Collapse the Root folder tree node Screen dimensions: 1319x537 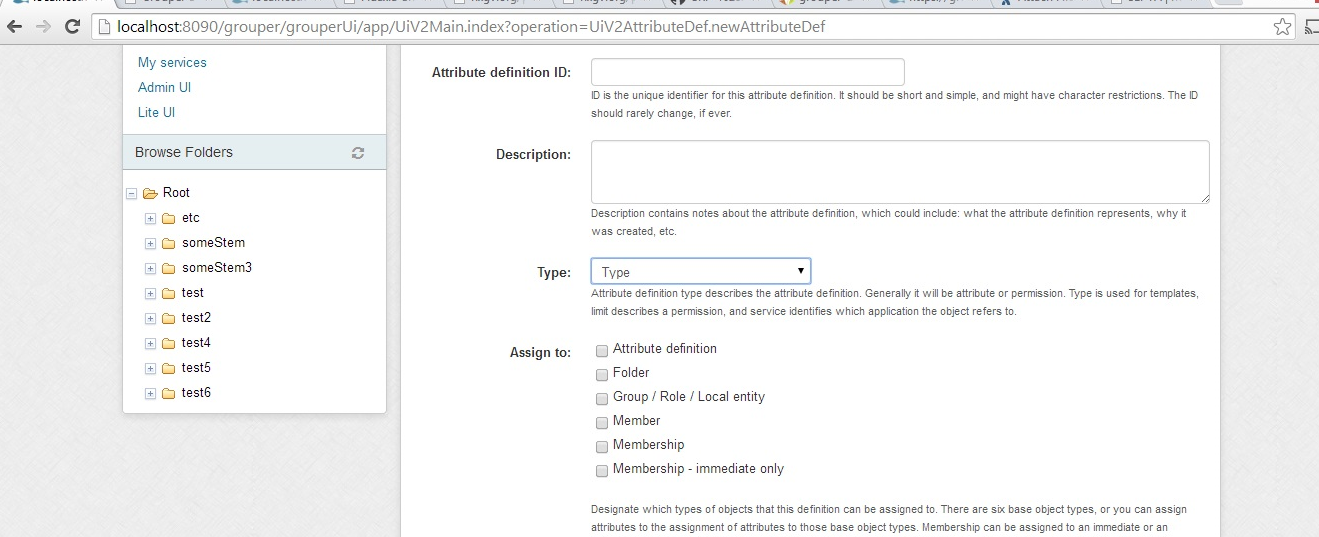click(131, 193)
